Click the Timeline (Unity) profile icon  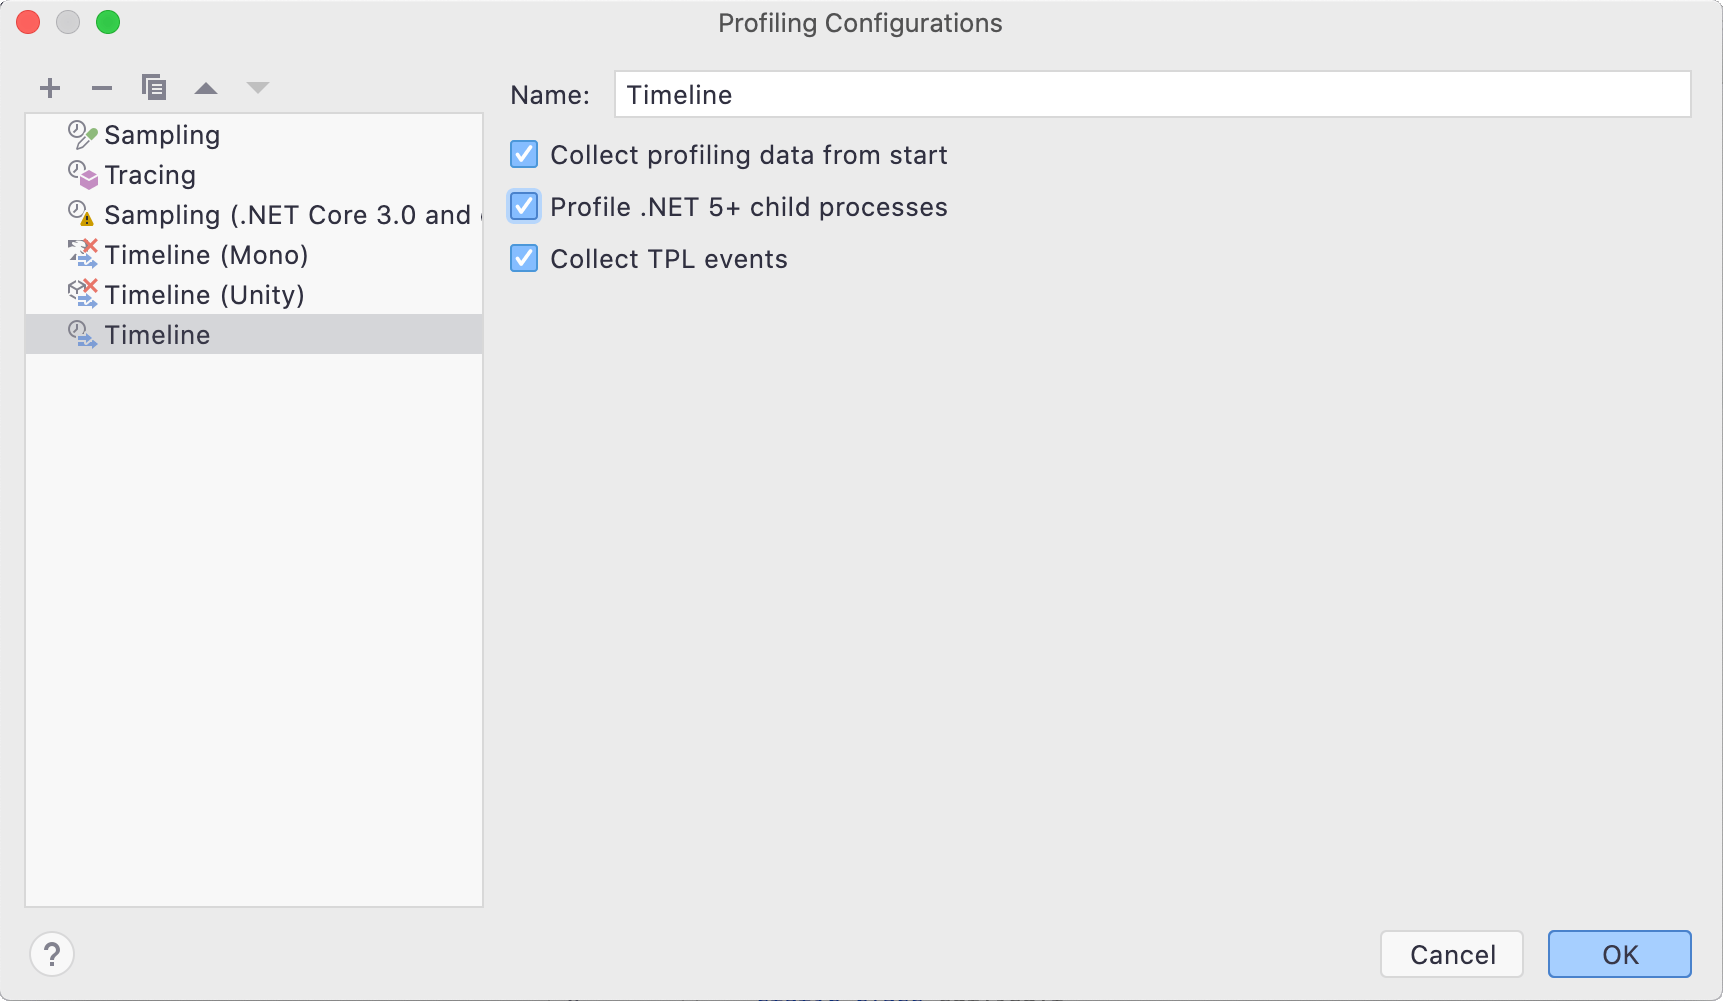82,294
